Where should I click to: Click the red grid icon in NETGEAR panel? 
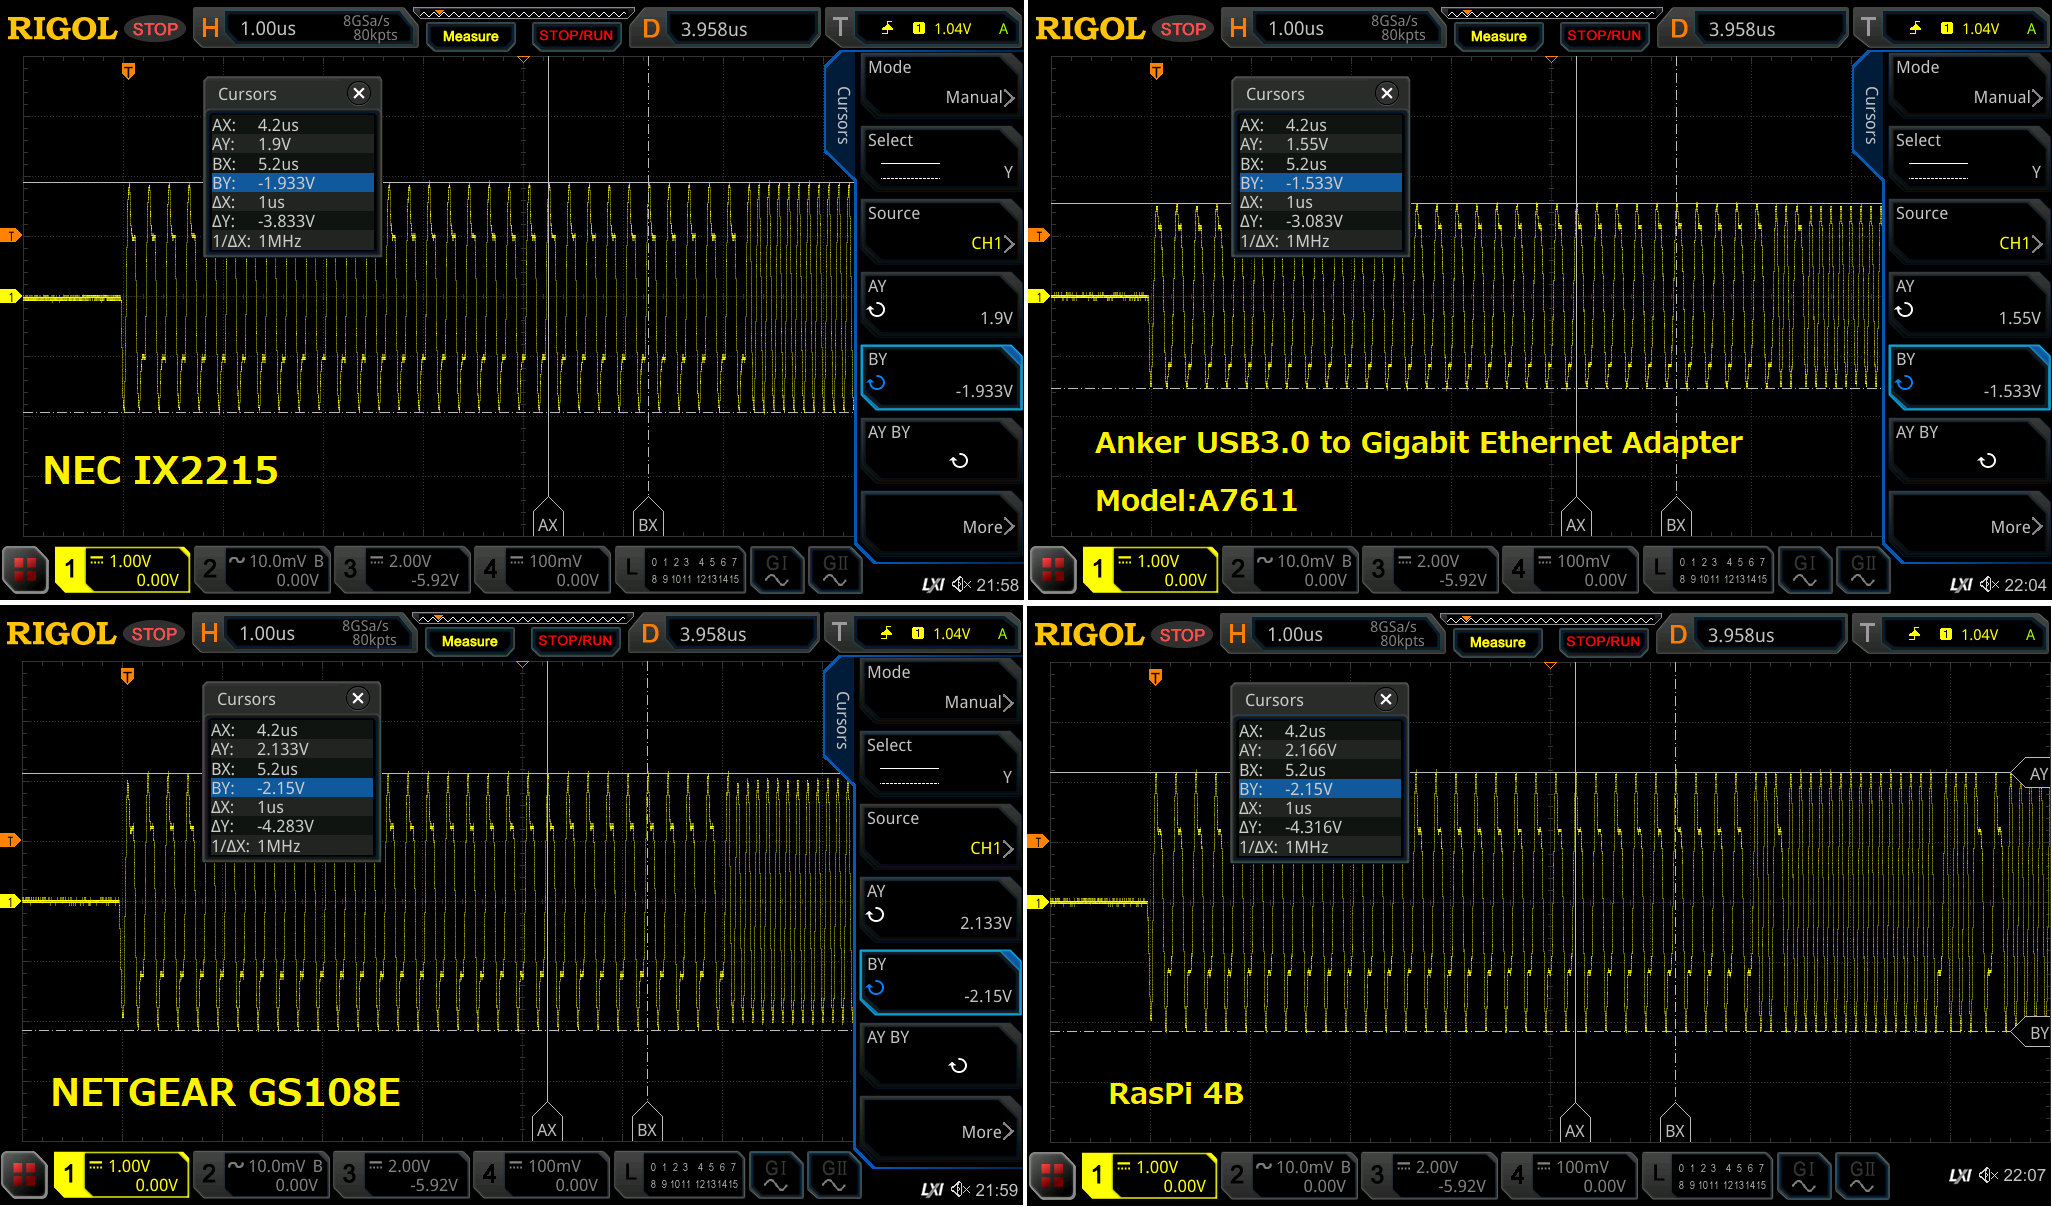pos(24,1174)
